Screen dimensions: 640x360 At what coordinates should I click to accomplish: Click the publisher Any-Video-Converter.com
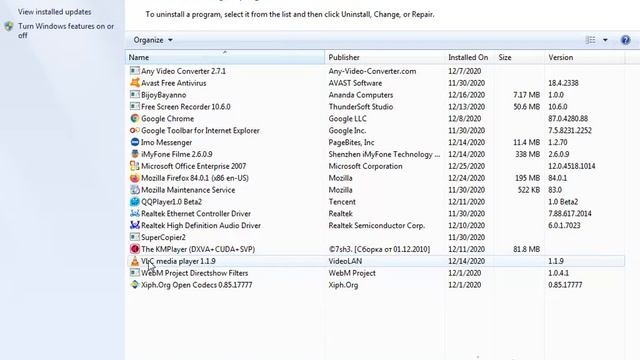(372, 71)
